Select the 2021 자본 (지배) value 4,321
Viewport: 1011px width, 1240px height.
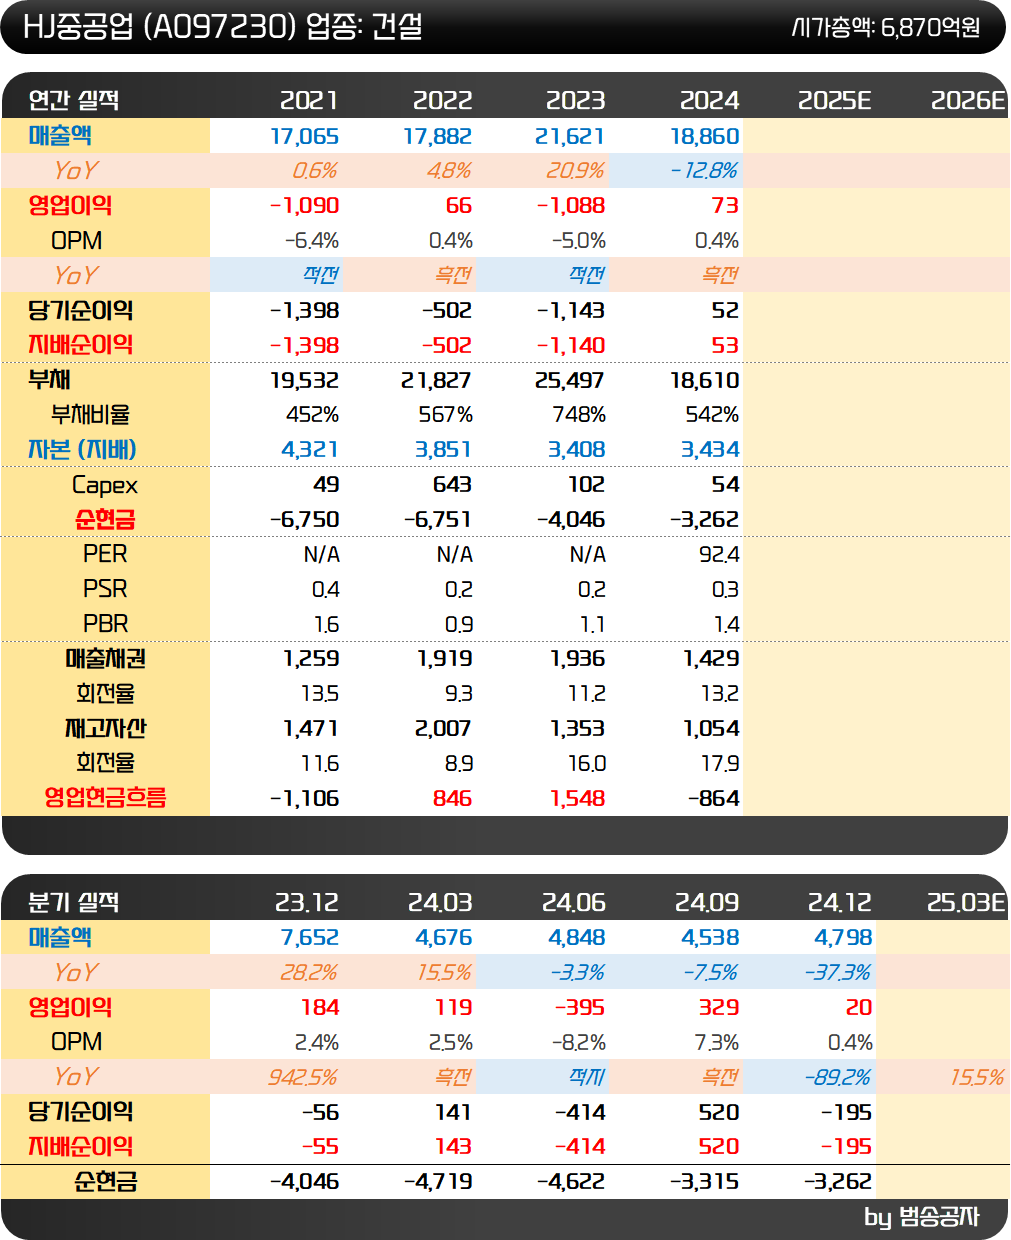[x=310, y=450]
